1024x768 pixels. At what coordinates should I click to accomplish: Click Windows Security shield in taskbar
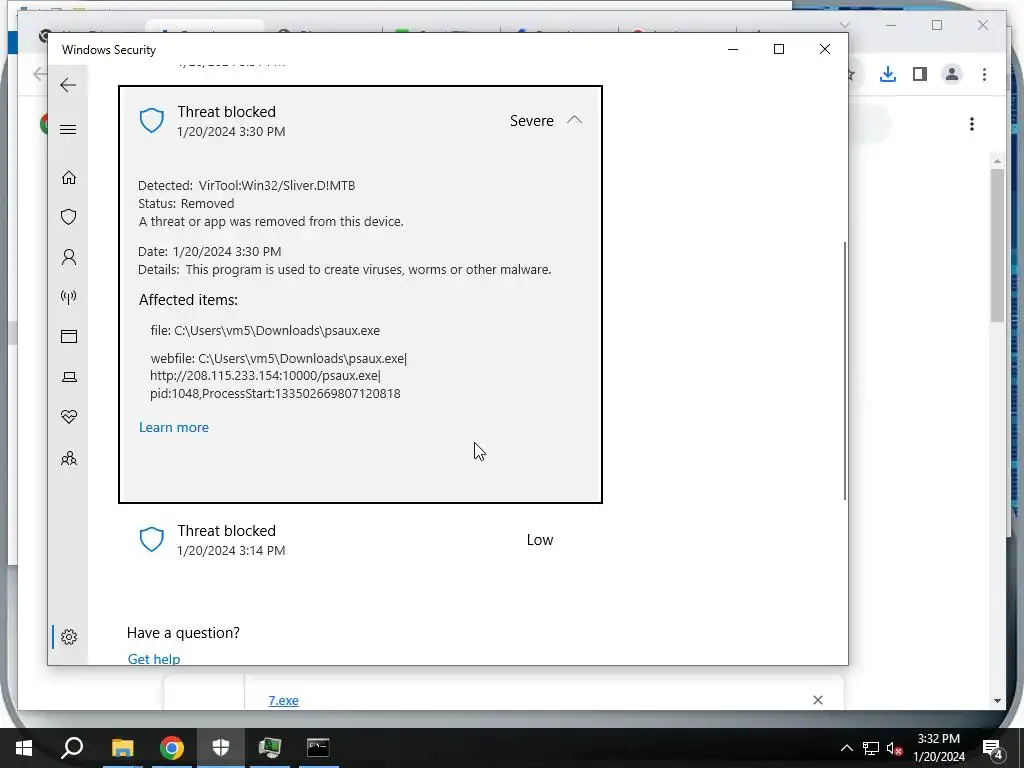(x=221, y=747)
